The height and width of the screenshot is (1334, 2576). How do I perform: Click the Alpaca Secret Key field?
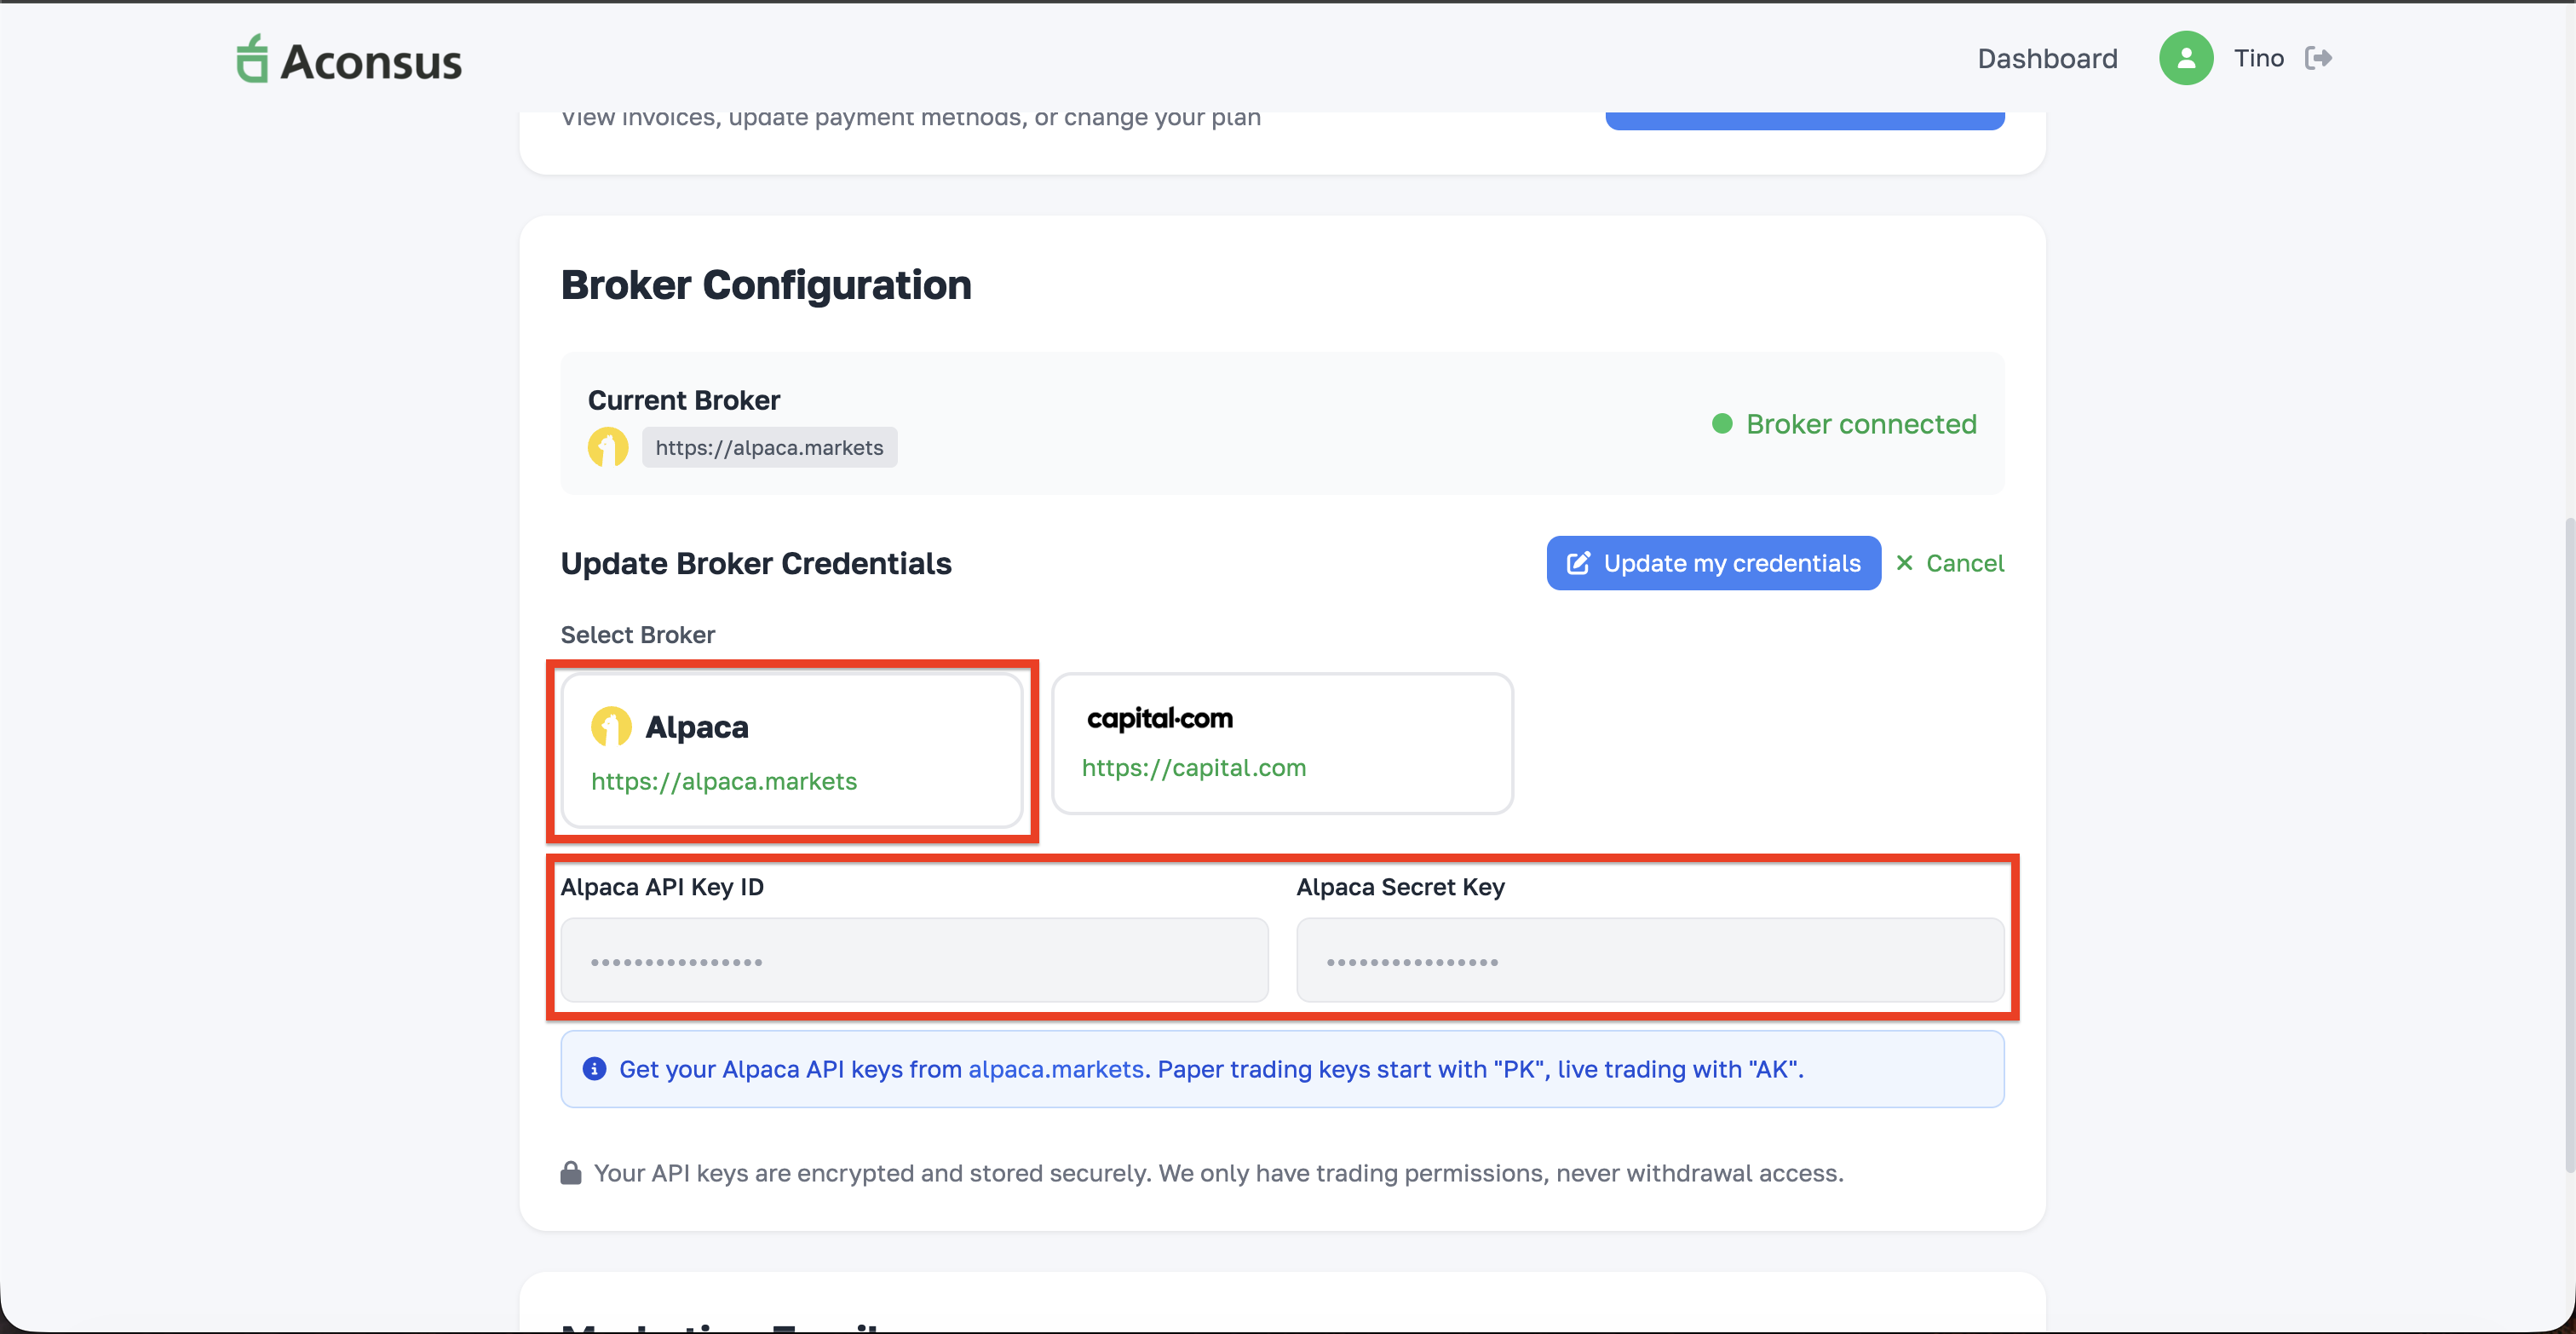[x=1650, y=960]
